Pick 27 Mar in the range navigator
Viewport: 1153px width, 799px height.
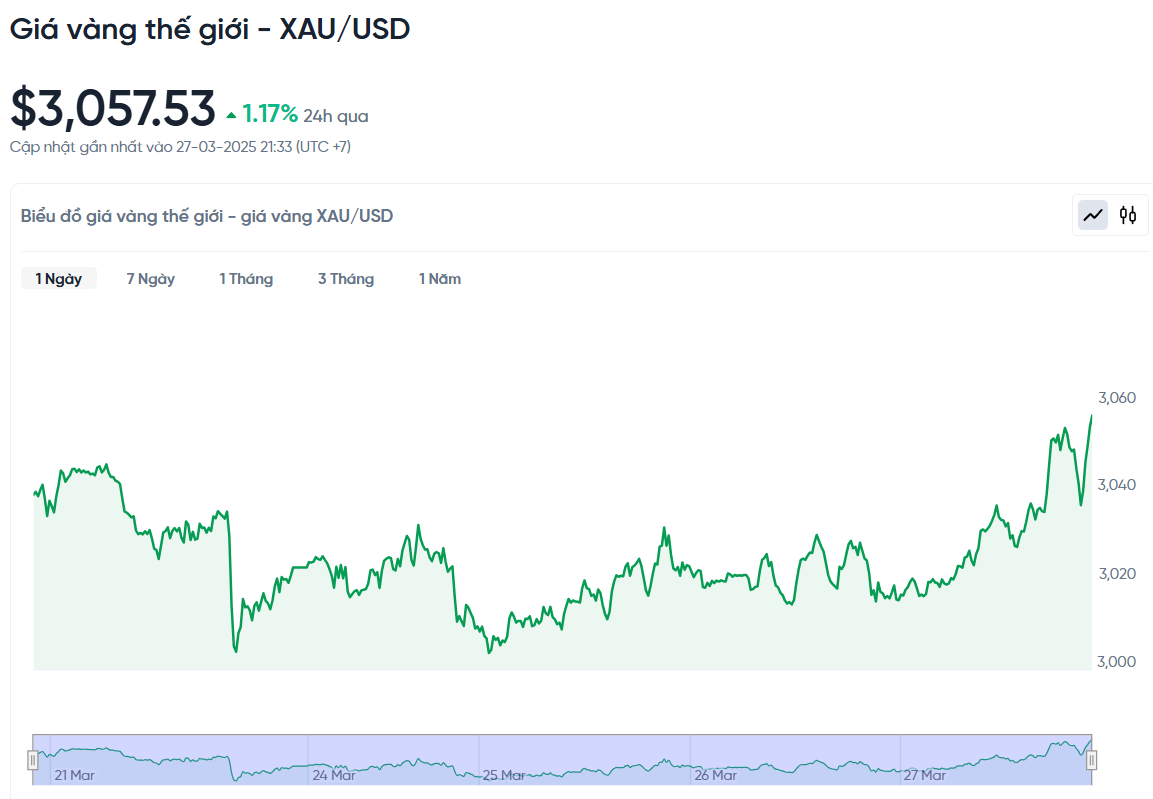point(925,775)
